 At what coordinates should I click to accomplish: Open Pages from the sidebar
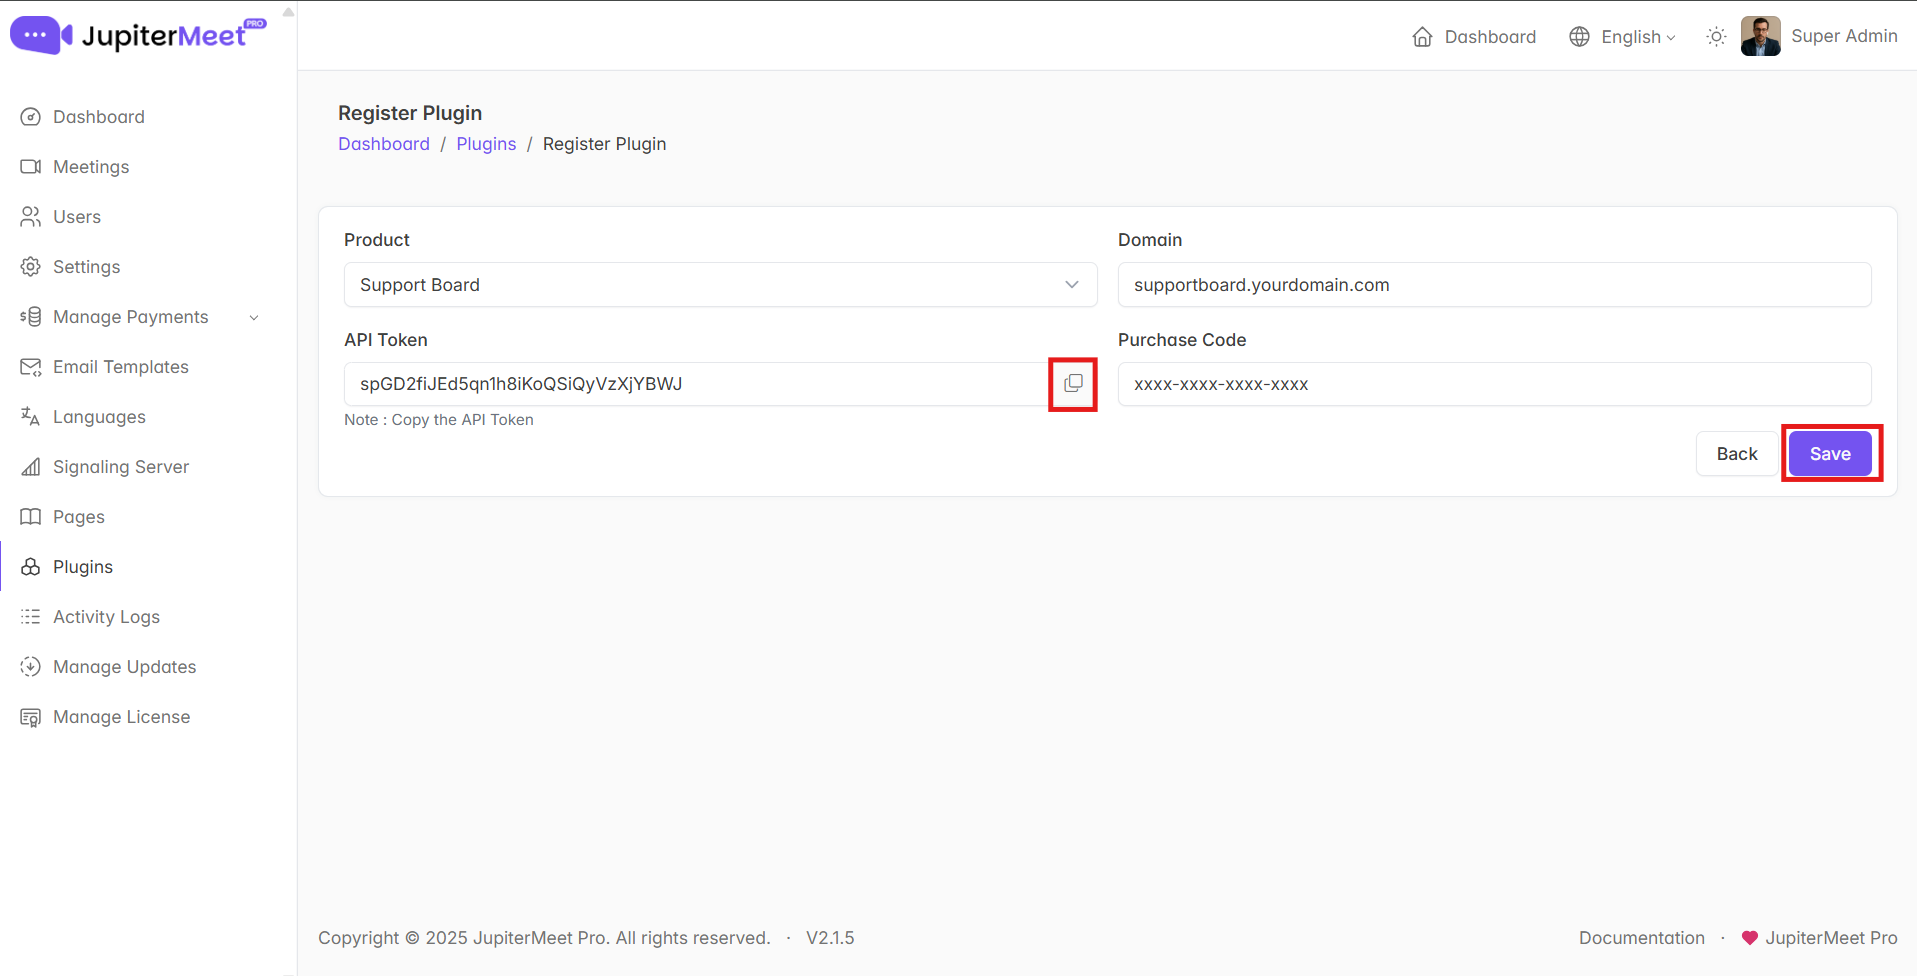tap(79, 517)
